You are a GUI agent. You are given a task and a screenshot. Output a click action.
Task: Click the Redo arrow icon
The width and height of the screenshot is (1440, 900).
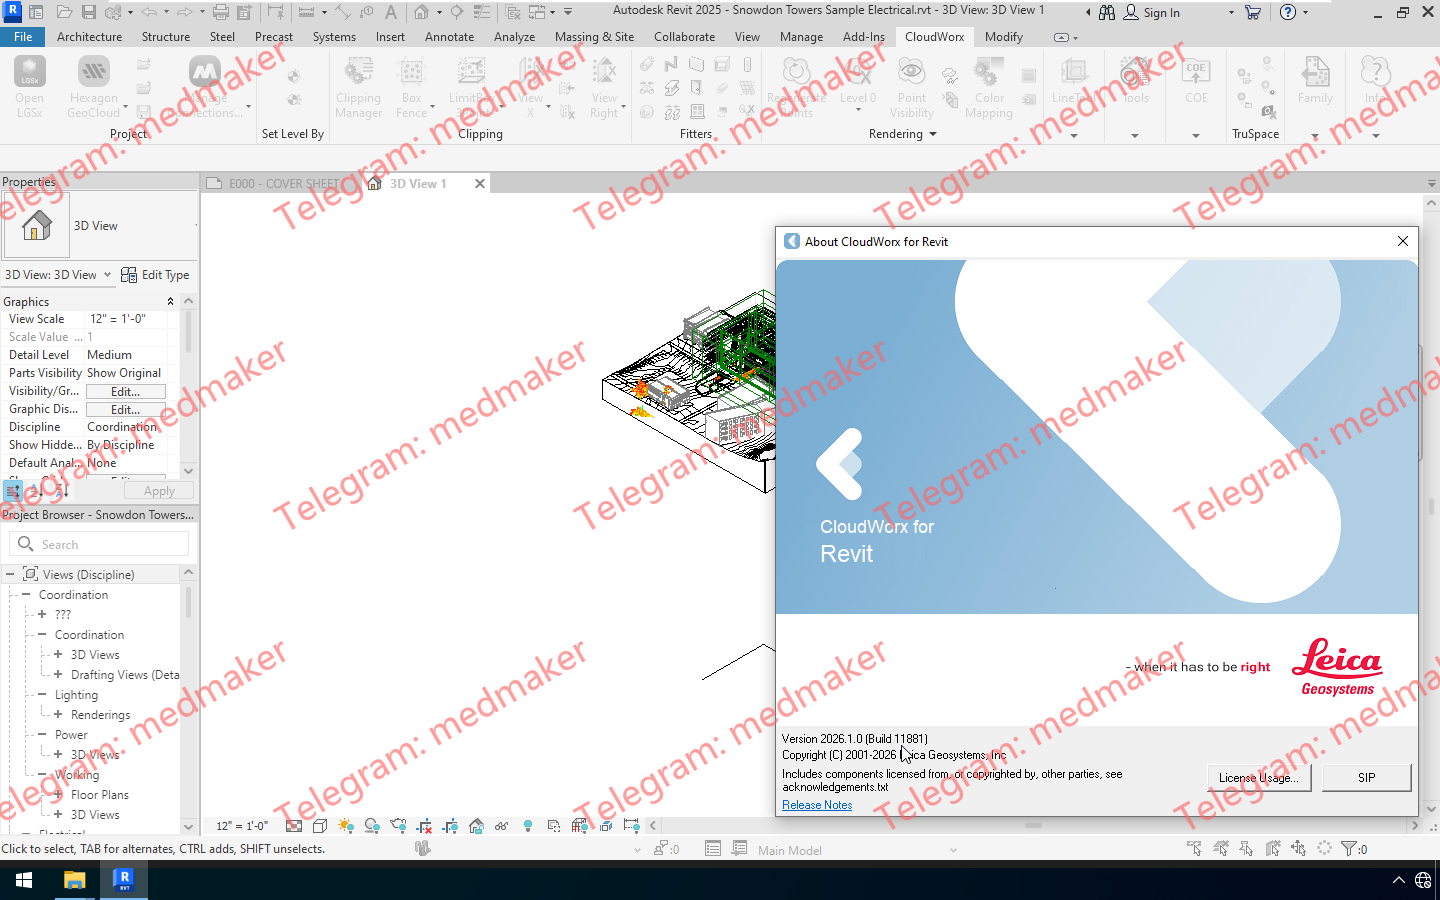click(185, 12)
